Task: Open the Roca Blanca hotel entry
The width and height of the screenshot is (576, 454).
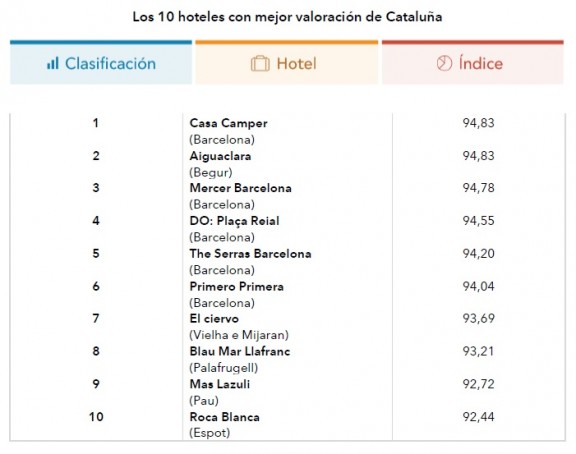Action: (x=224, y=417)
